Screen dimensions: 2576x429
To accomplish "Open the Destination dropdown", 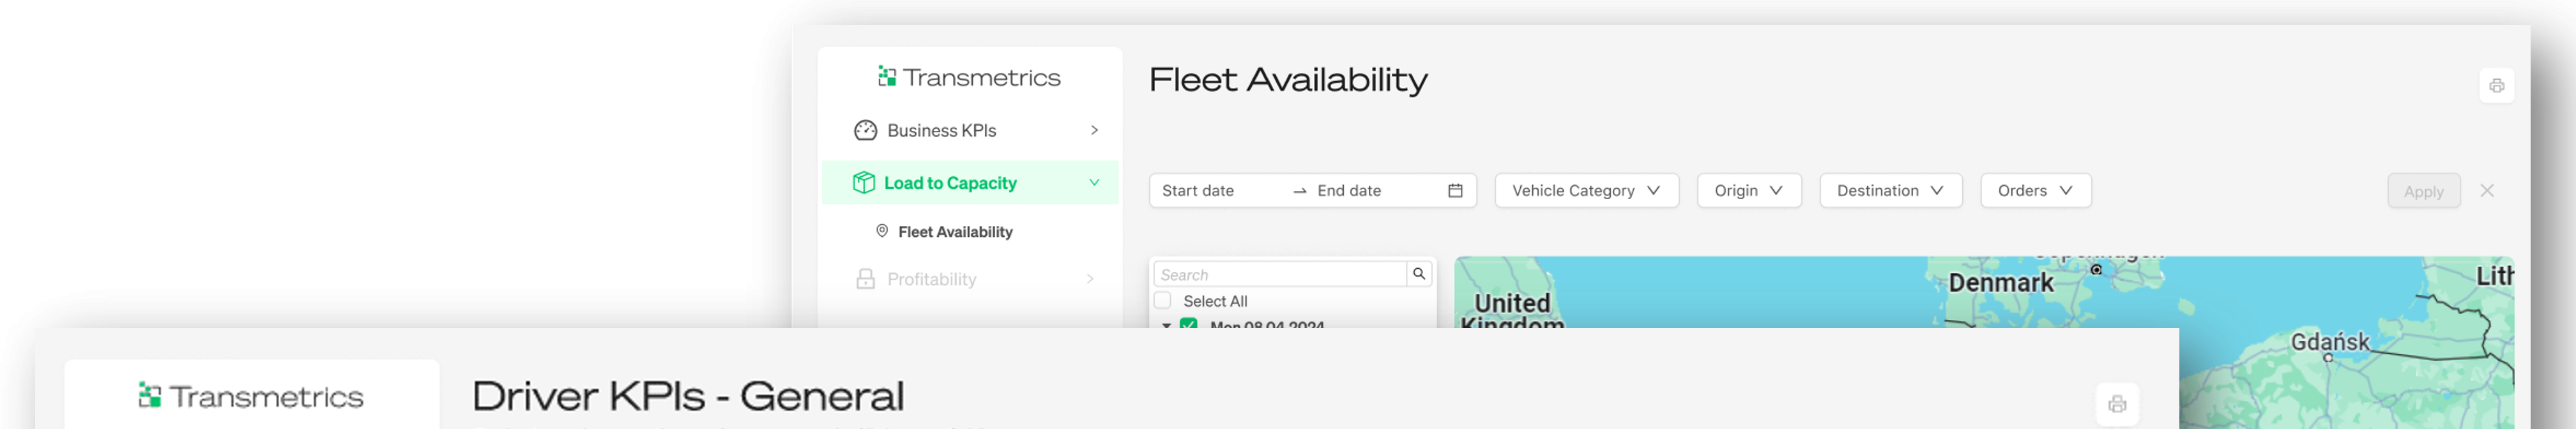I will [1890, 191].
